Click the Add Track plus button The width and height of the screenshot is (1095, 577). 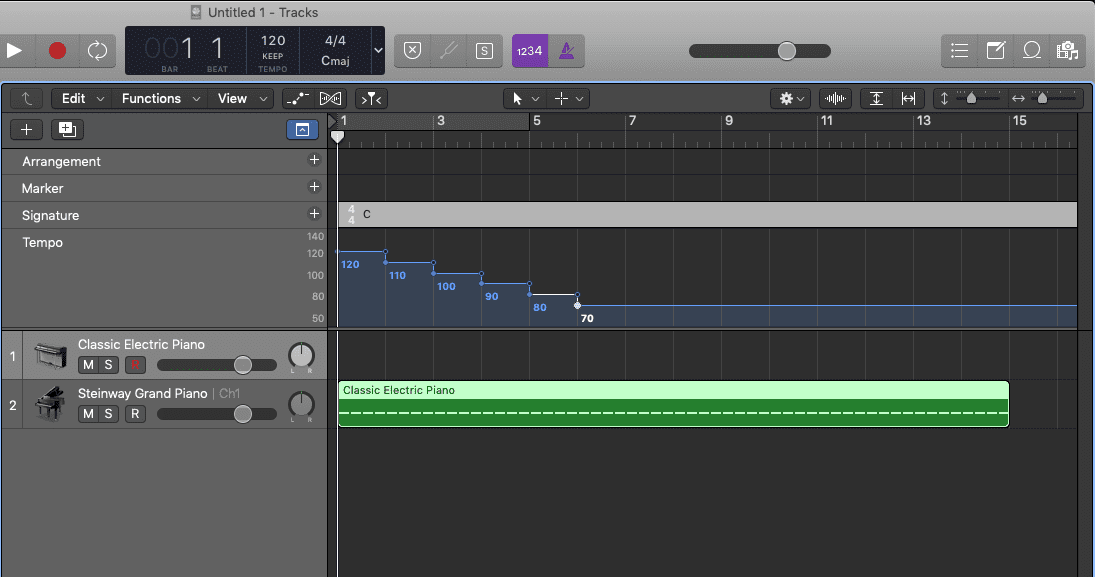[26, 129]
